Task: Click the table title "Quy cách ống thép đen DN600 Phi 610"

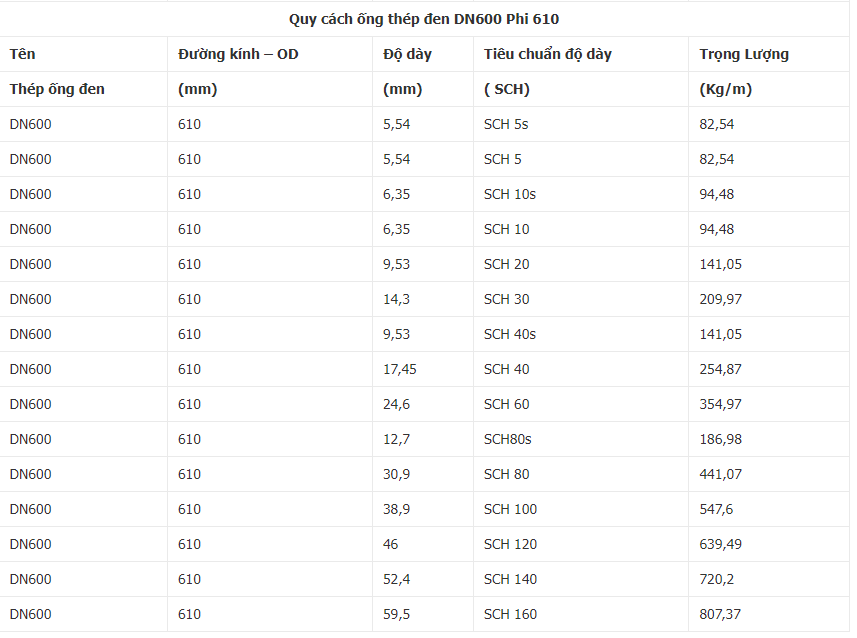Action: (431, 19)
